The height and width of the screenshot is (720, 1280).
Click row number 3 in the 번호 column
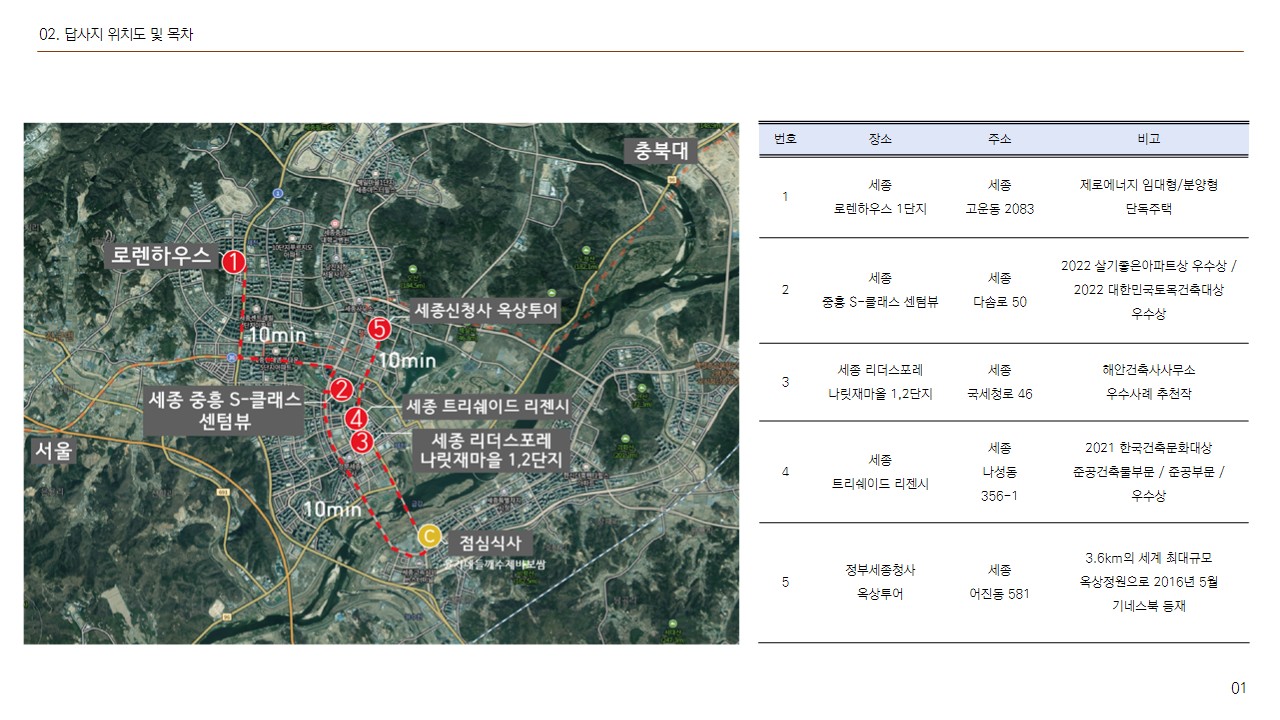coord(785,382)
